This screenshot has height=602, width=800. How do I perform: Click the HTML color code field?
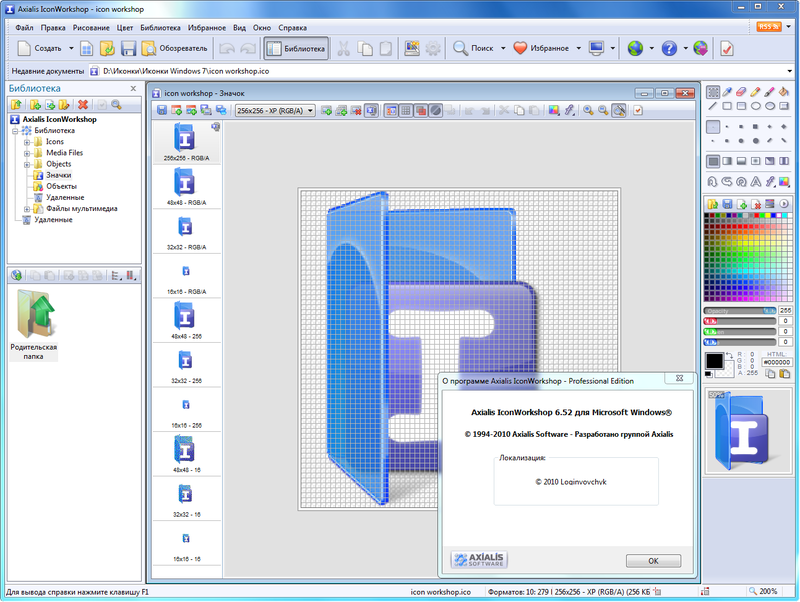pyautogui.click(x=777, y=362)
